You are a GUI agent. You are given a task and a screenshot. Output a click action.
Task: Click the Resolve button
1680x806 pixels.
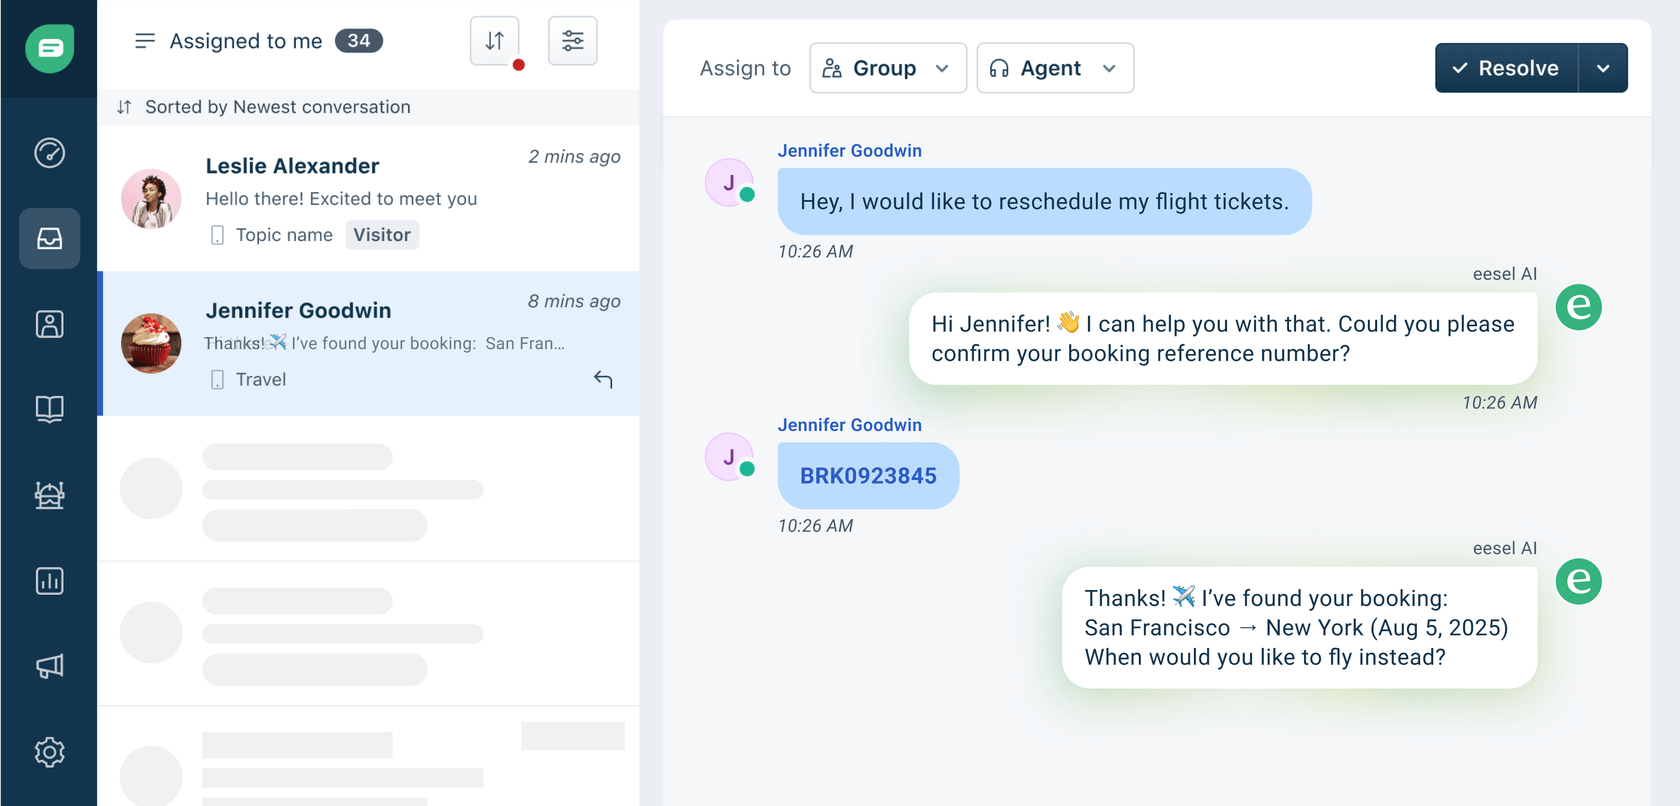point(1506,68)
